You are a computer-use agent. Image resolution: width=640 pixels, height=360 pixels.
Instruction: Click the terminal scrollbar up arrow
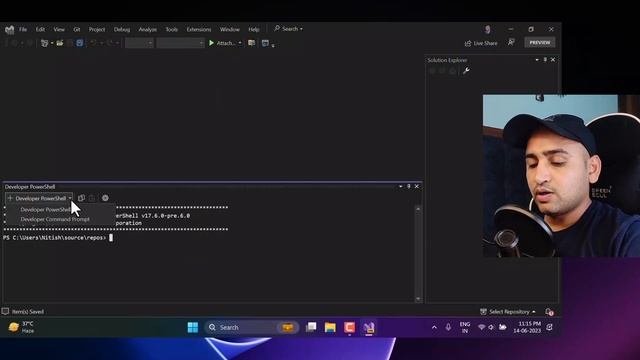point(418,209)
